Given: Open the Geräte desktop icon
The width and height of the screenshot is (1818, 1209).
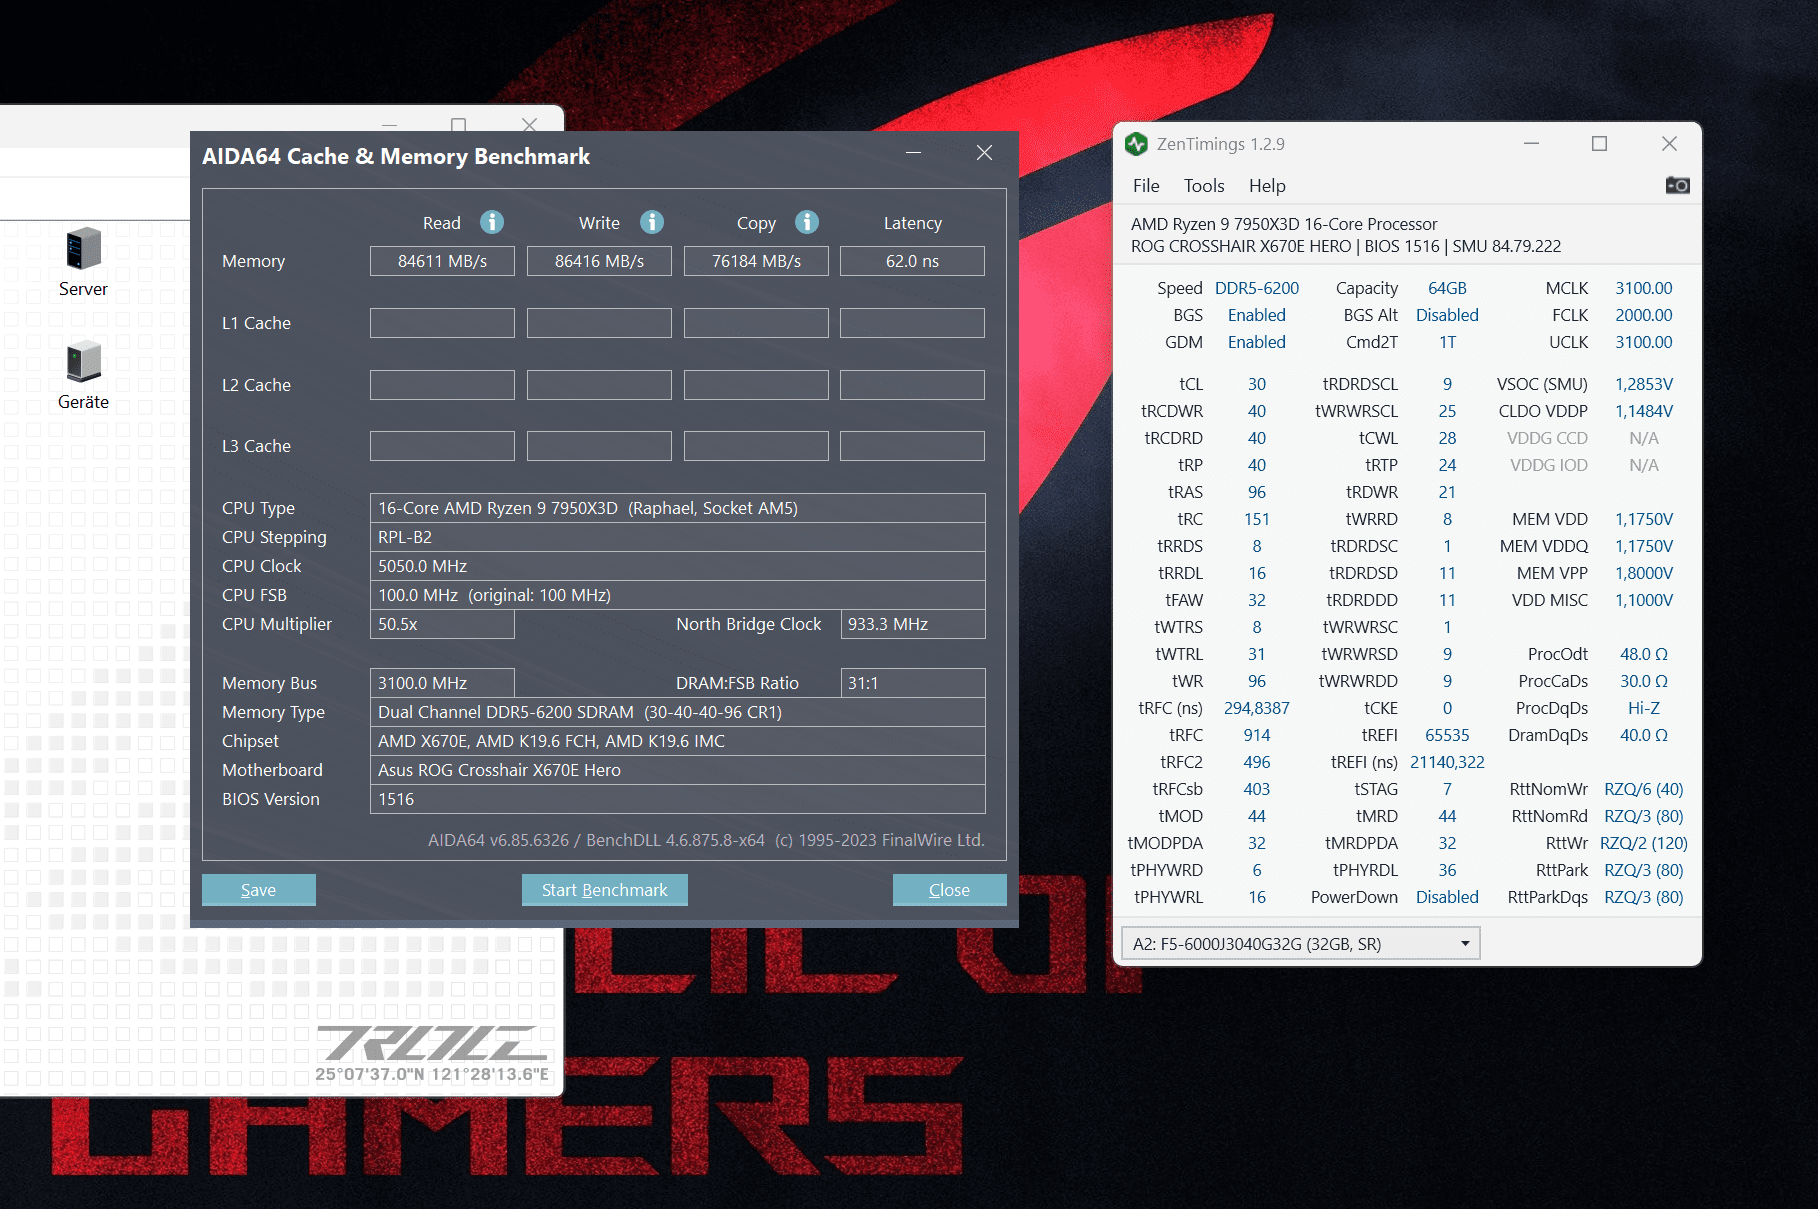Looking at the screenshot, I should [83, 375].
